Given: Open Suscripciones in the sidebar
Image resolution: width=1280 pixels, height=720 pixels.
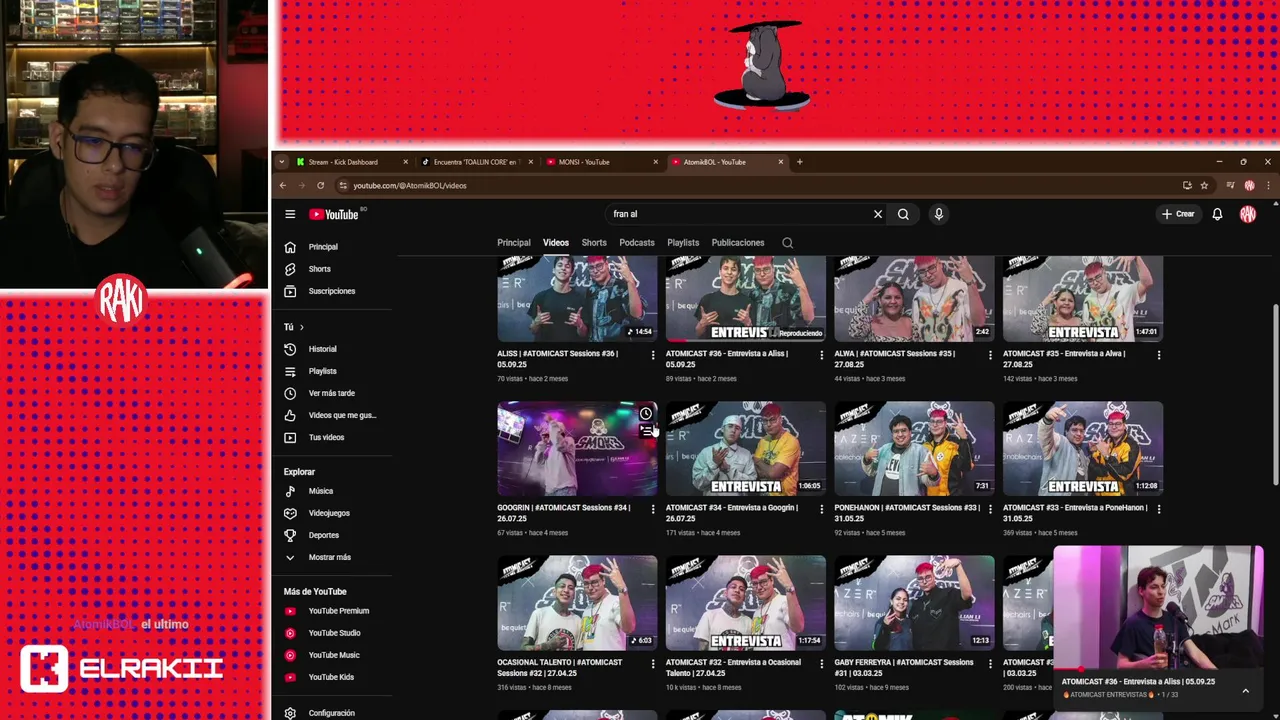Looking at the screenshot, I should click(330, 291).
